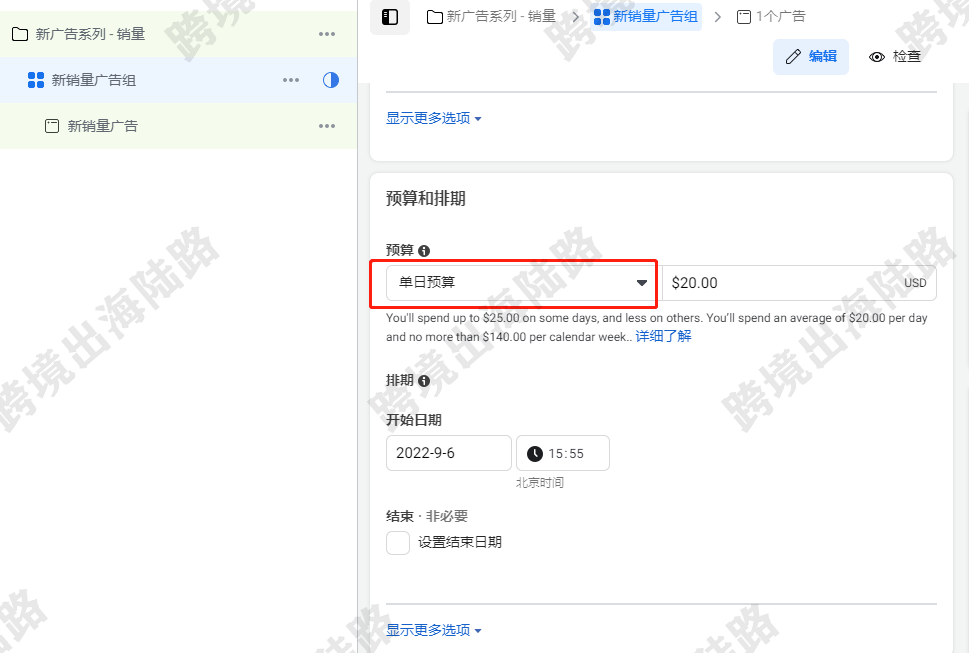The image size is (969, 653).
Task: Click info icon next to 排期
Action: [424, 381]
